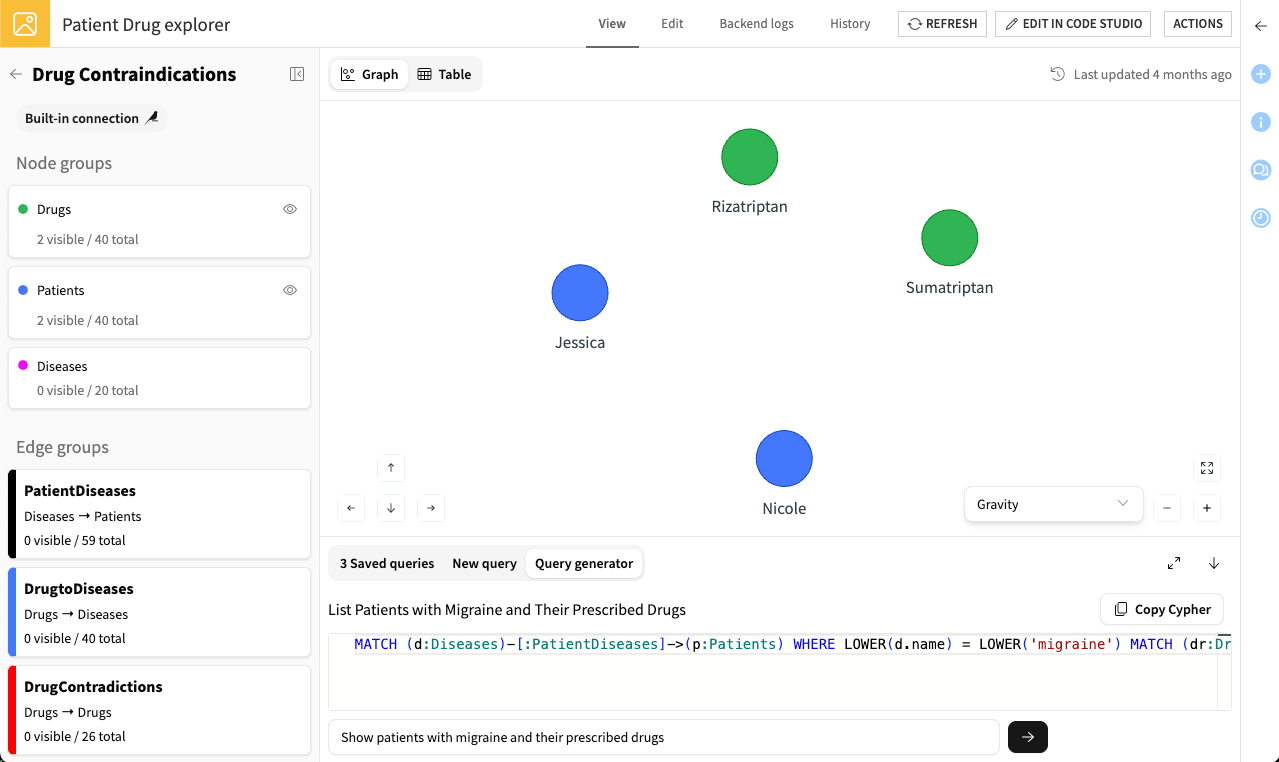Click the history clock icon in right sidebar
The width and height of the screenshot is (1279, 762).
pyautogui.click(x=1260, y=217)
